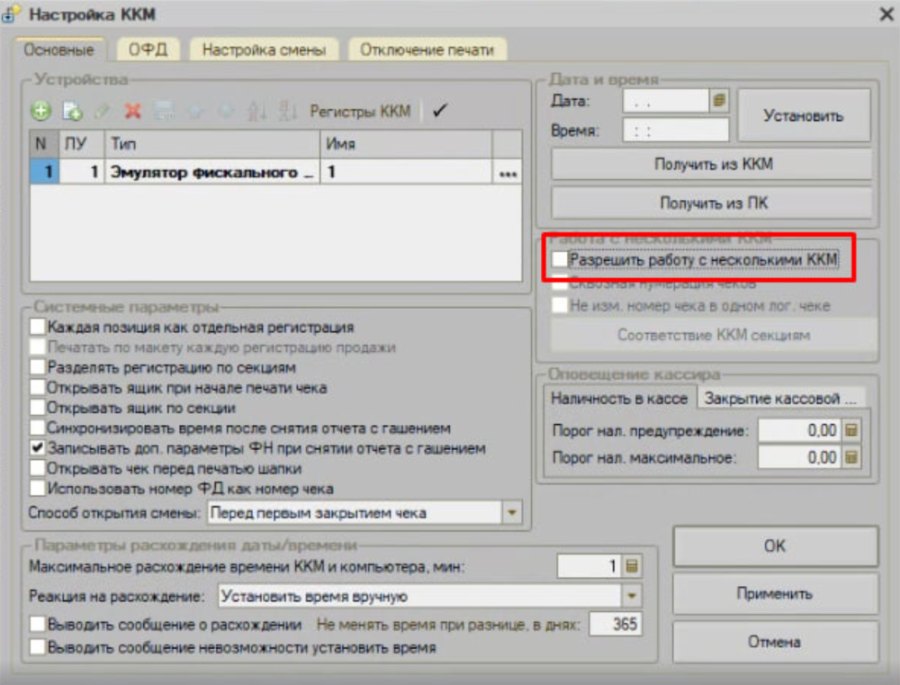This screenshot has height=685, width=900.
Task: Delete the selected device with the red cross
Action: (133, 110)
